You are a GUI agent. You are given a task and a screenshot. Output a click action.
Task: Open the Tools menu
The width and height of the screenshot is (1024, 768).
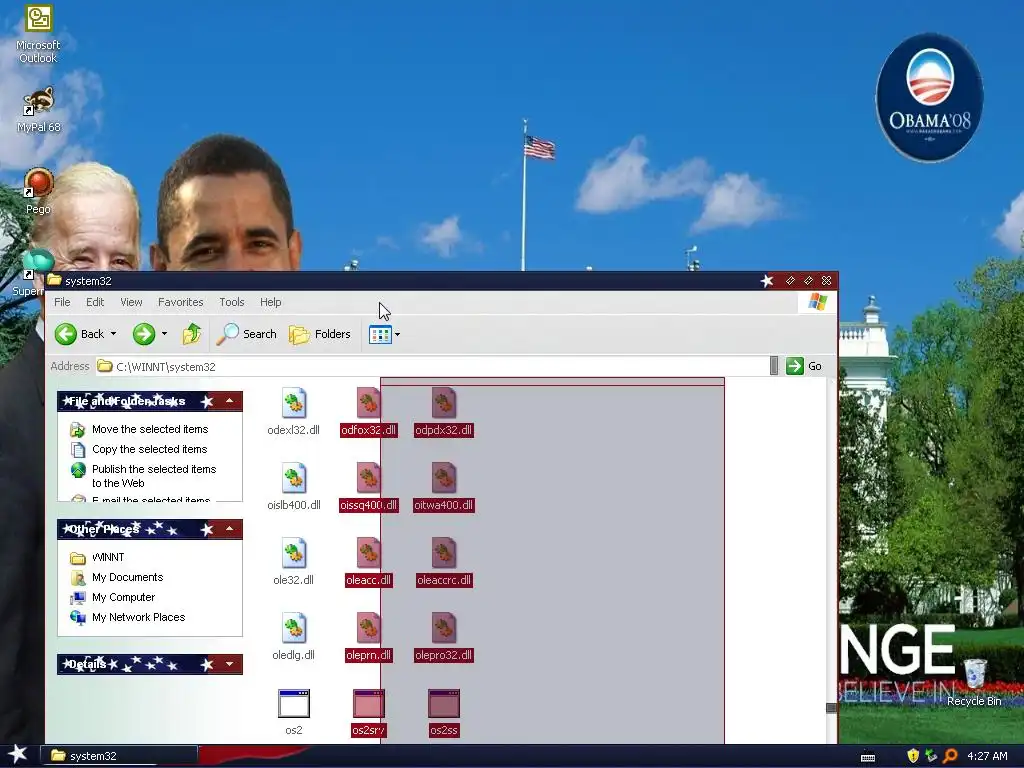point(231,302)
